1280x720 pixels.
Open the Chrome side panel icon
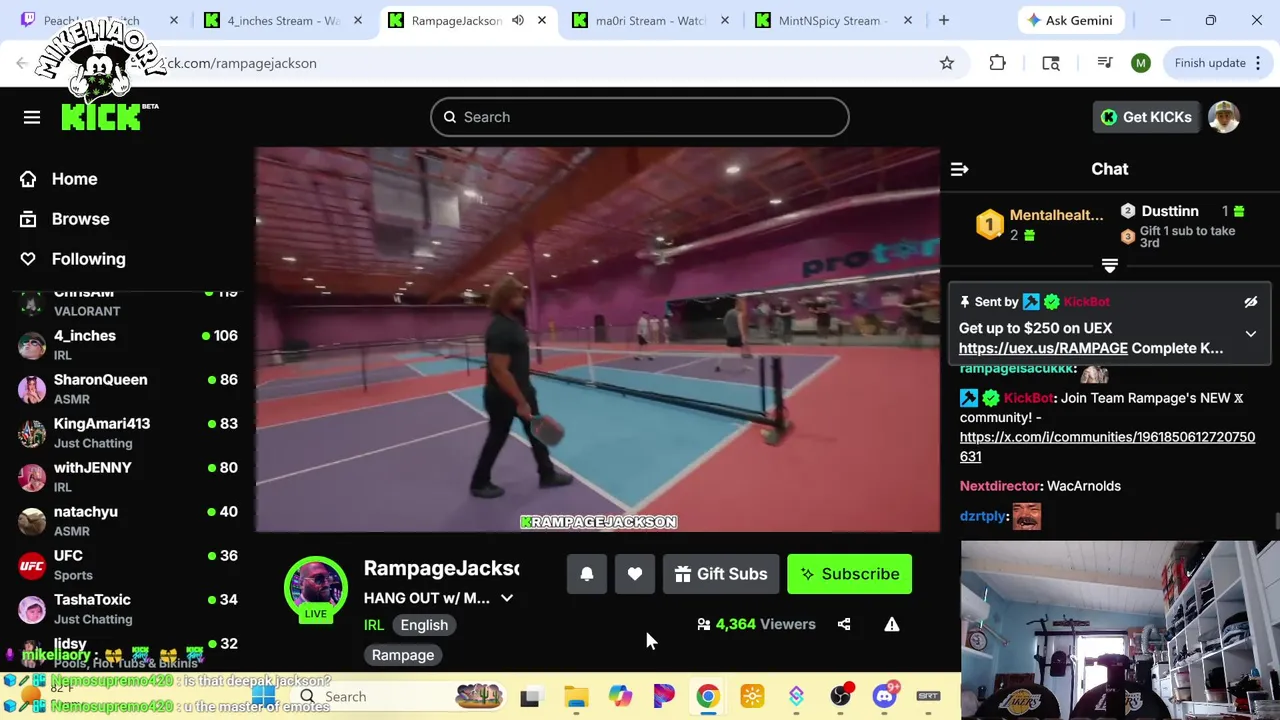point(1051,63)
